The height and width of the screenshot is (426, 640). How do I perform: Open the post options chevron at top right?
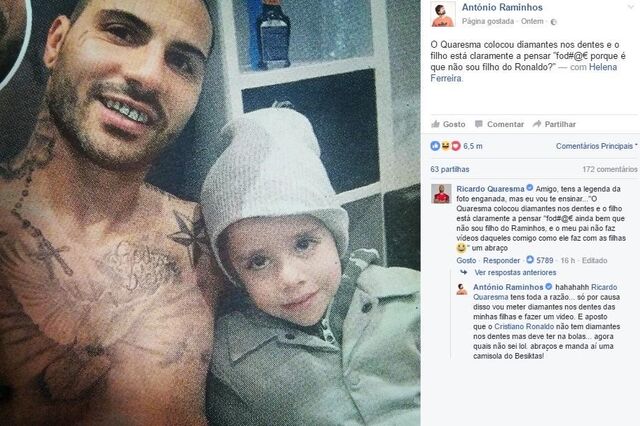[x=631, y=7]
